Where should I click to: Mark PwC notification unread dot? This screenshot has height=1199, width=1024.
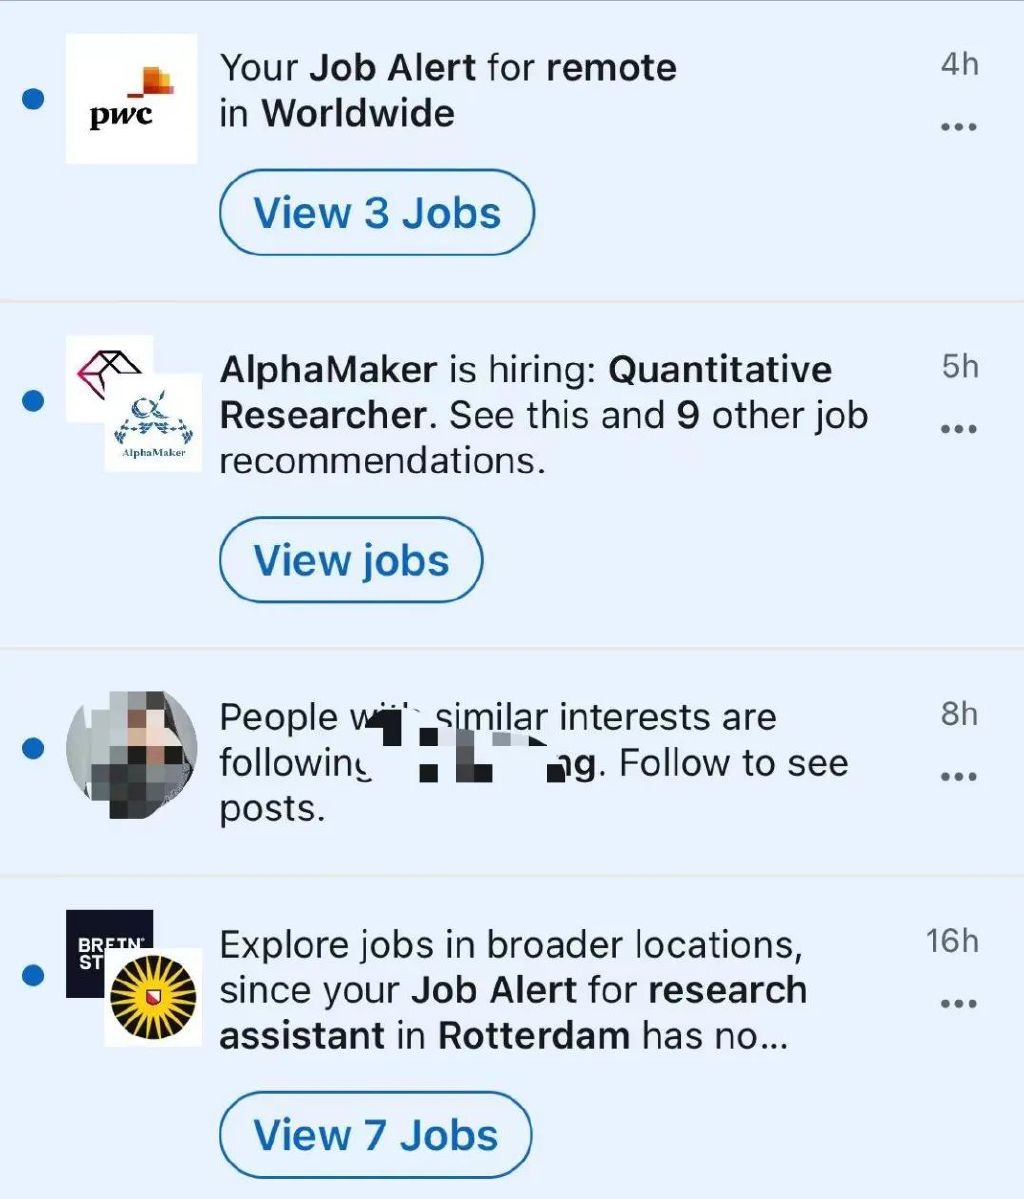pos(33,98)
